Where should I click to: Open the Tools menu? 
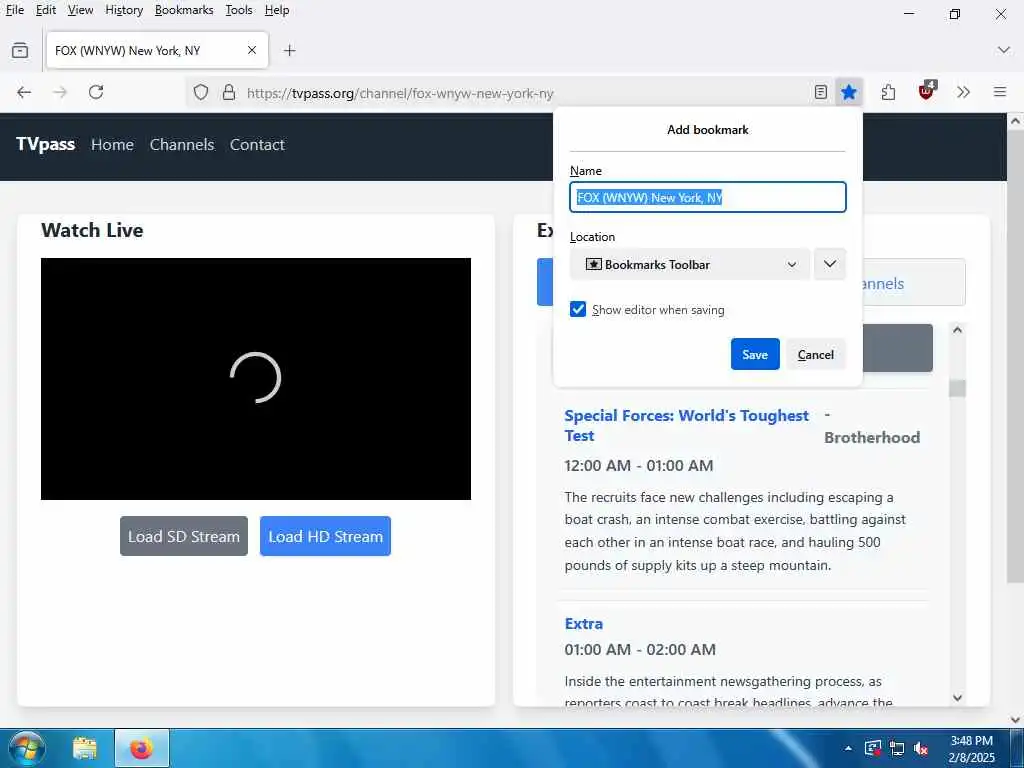[x=239, y=10]
